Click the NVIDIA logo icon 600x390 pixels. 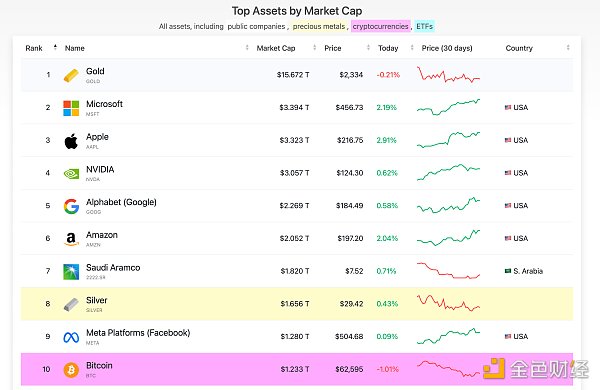(71, 174)
